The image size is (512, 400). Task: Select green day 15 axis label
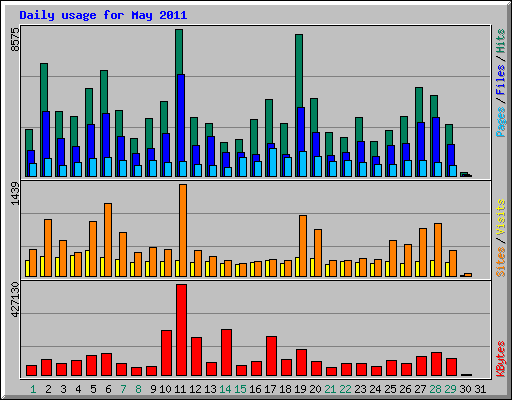[240, 389]
